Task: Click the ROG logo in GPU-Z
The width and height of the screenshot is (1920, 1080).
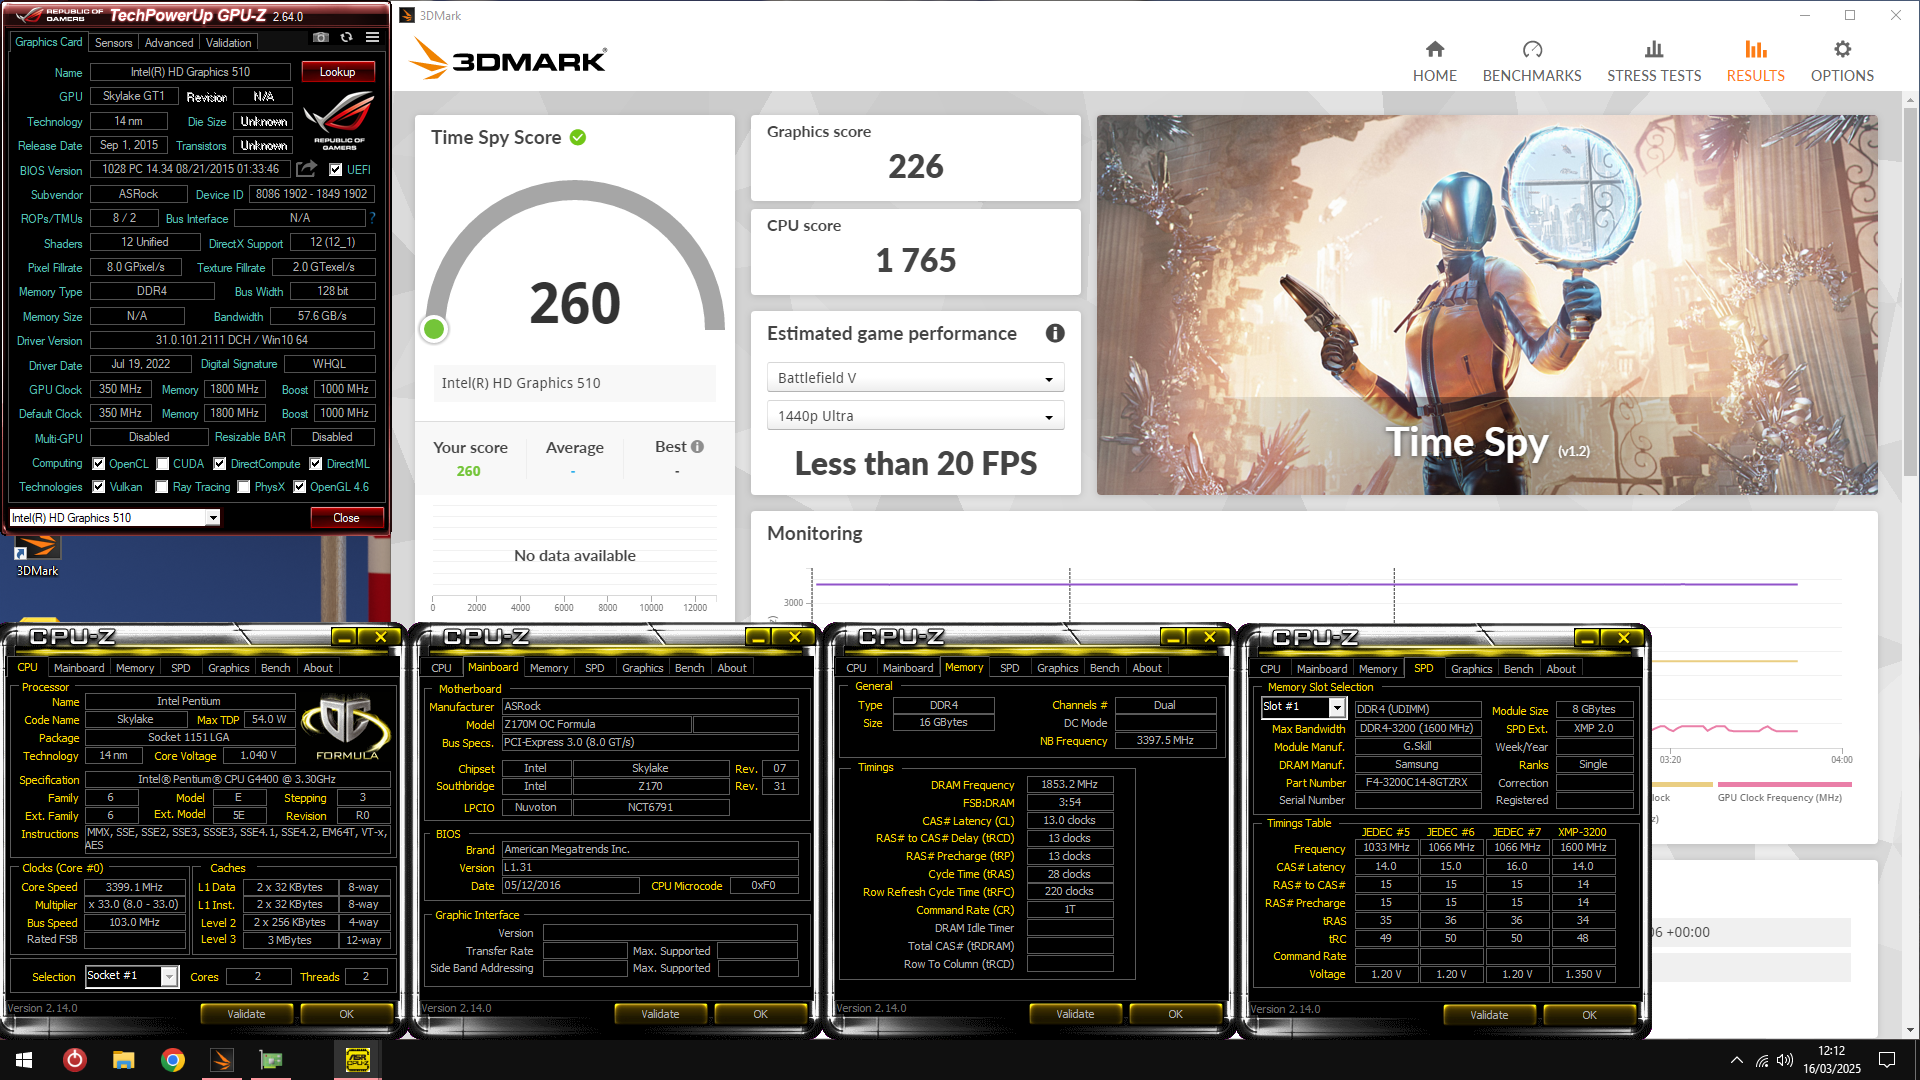Action: 339,120
